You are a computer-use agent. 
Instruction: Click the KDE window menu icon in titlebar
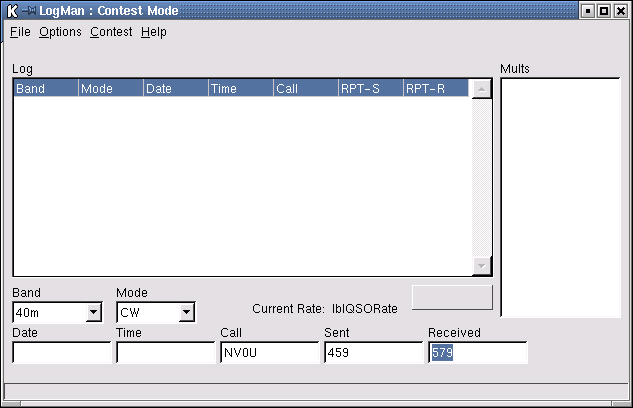click(x=12, y=10)
